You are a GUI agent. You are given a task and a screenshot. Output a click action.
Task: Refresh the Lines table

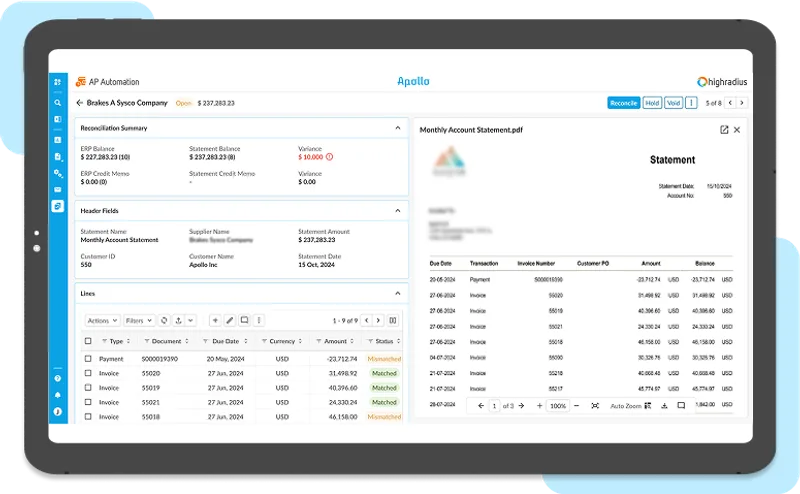click(164, 320)
